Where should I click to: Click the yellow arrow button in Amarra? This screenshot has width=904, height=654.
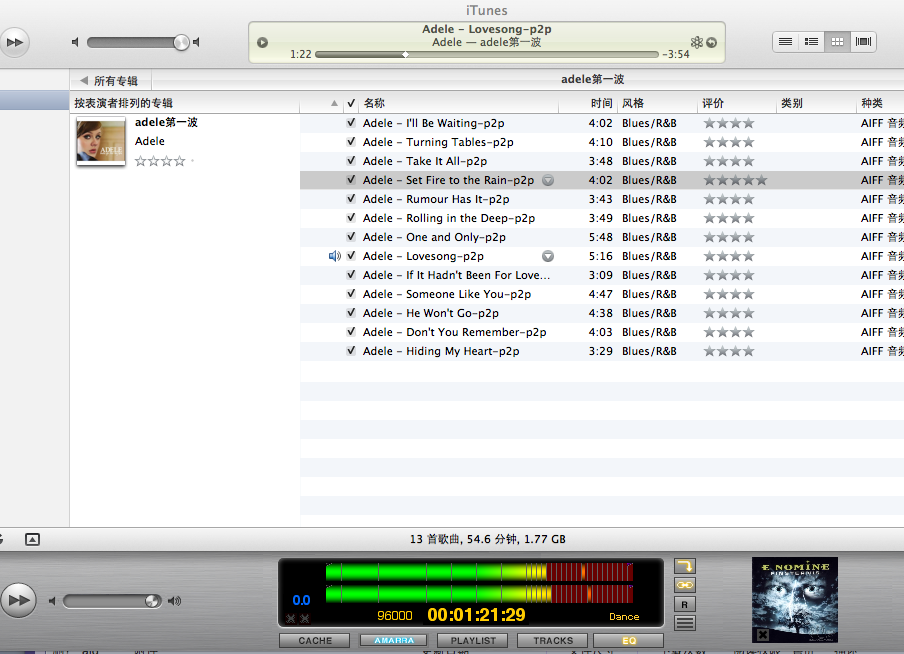coord(685,566)
